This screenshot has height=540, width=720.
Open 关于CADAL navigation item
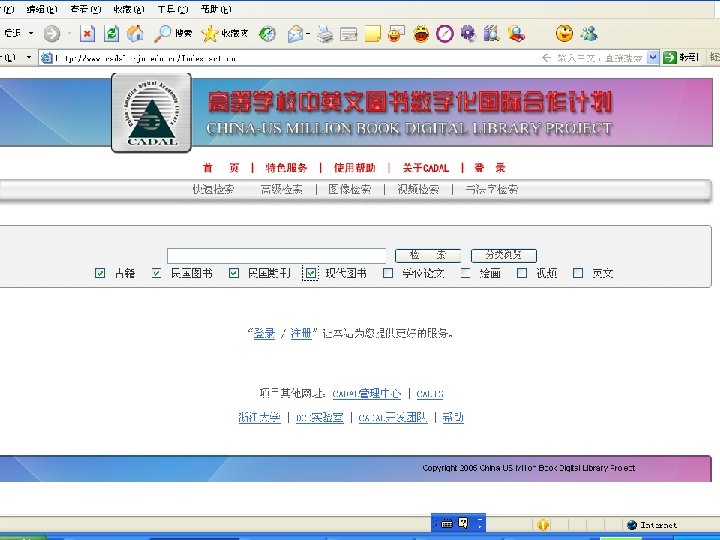coord(426,168)
